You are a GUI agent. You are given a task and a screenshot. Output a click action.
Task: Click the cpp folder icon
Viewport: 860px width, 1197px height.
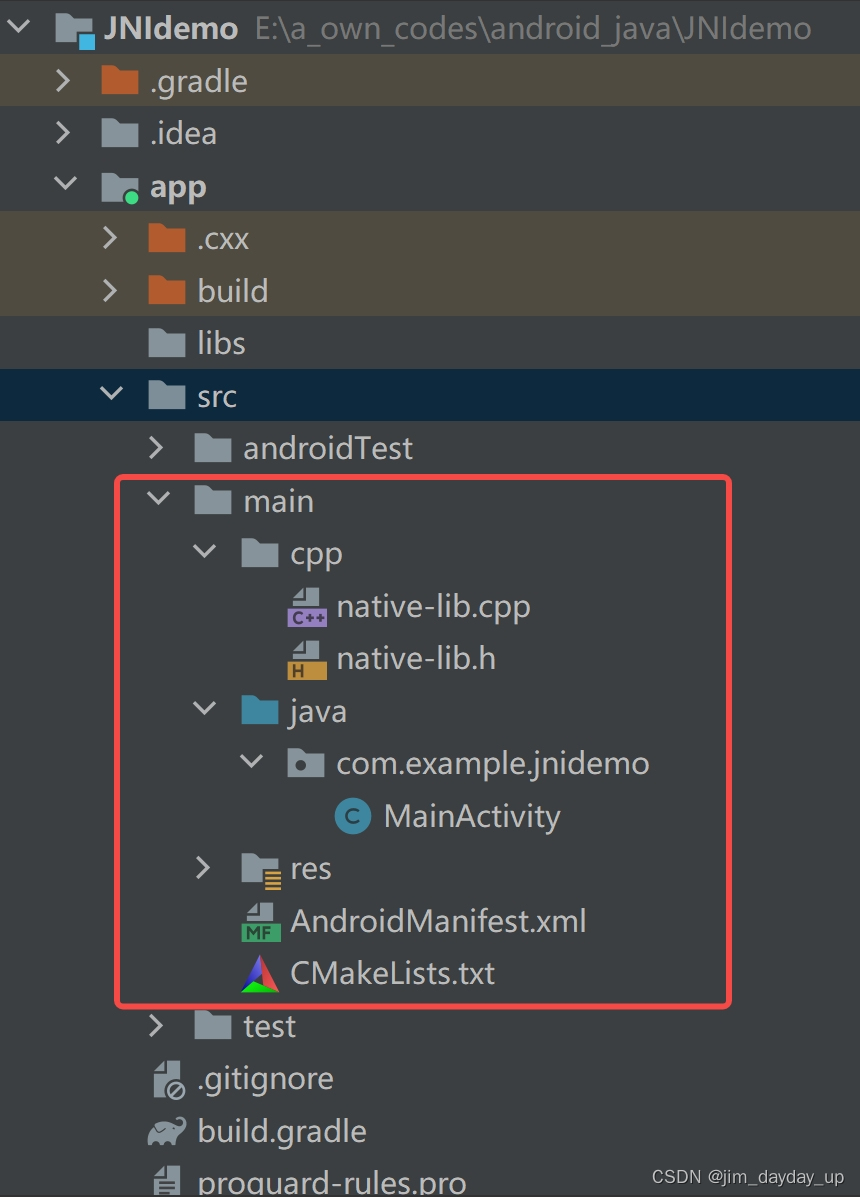click(x=259, y=553)
